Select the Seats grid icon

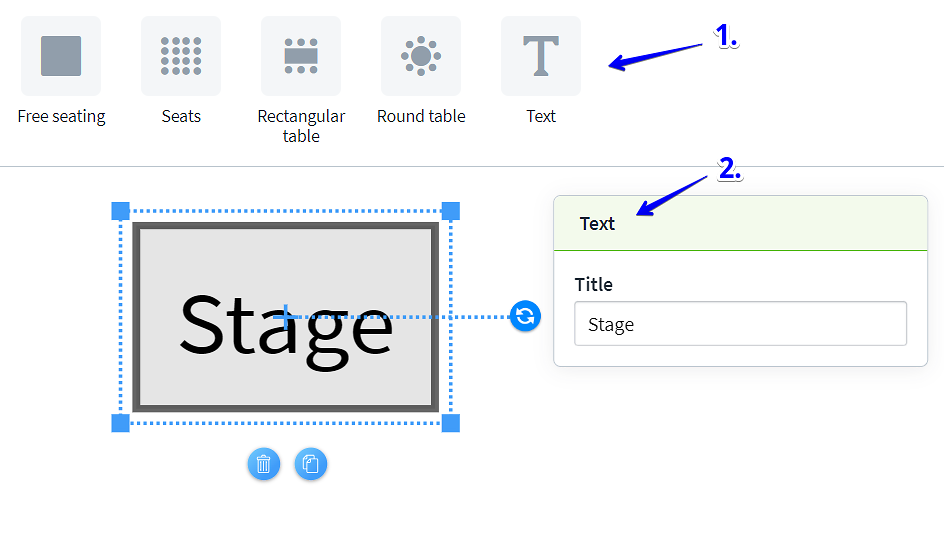coord(181,56)
